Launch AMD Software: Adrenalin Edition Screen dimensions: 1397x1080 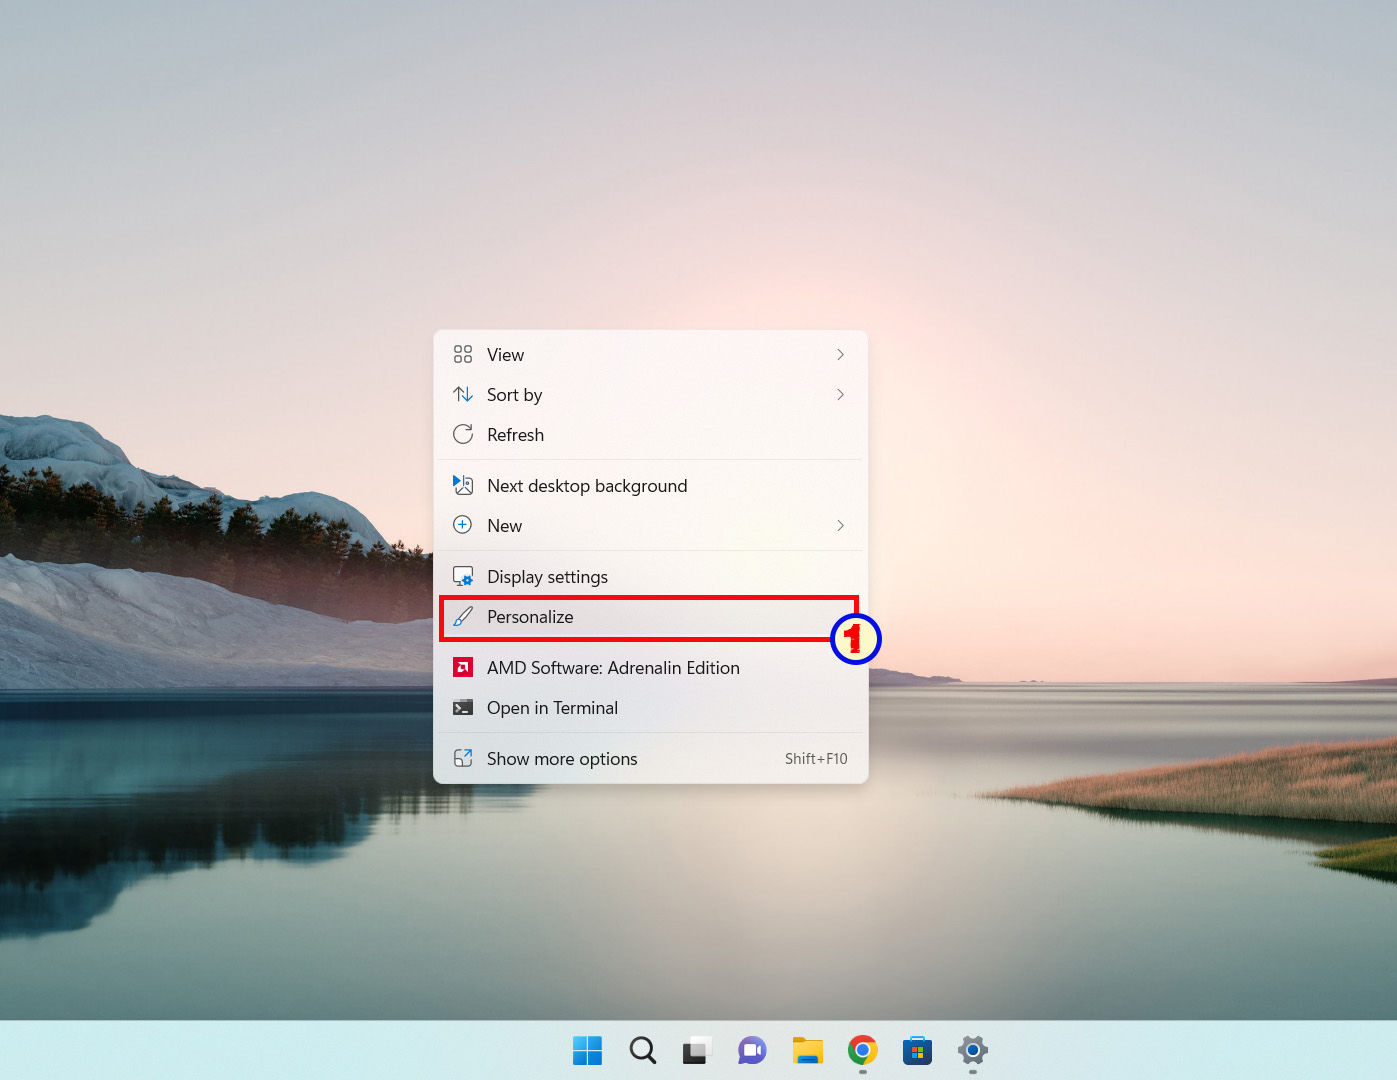pos(651,668)
